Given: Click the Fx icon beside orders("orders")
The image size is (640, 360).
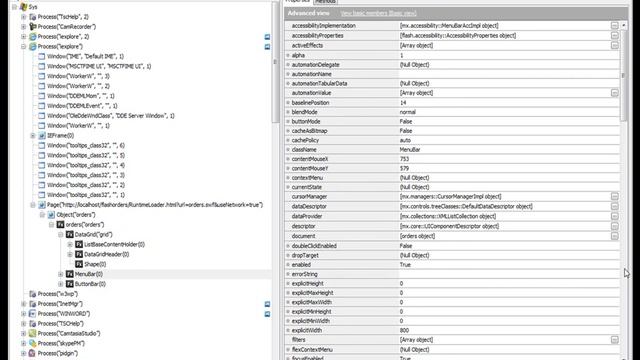Looking at the screenshot, I should point(60,224).
